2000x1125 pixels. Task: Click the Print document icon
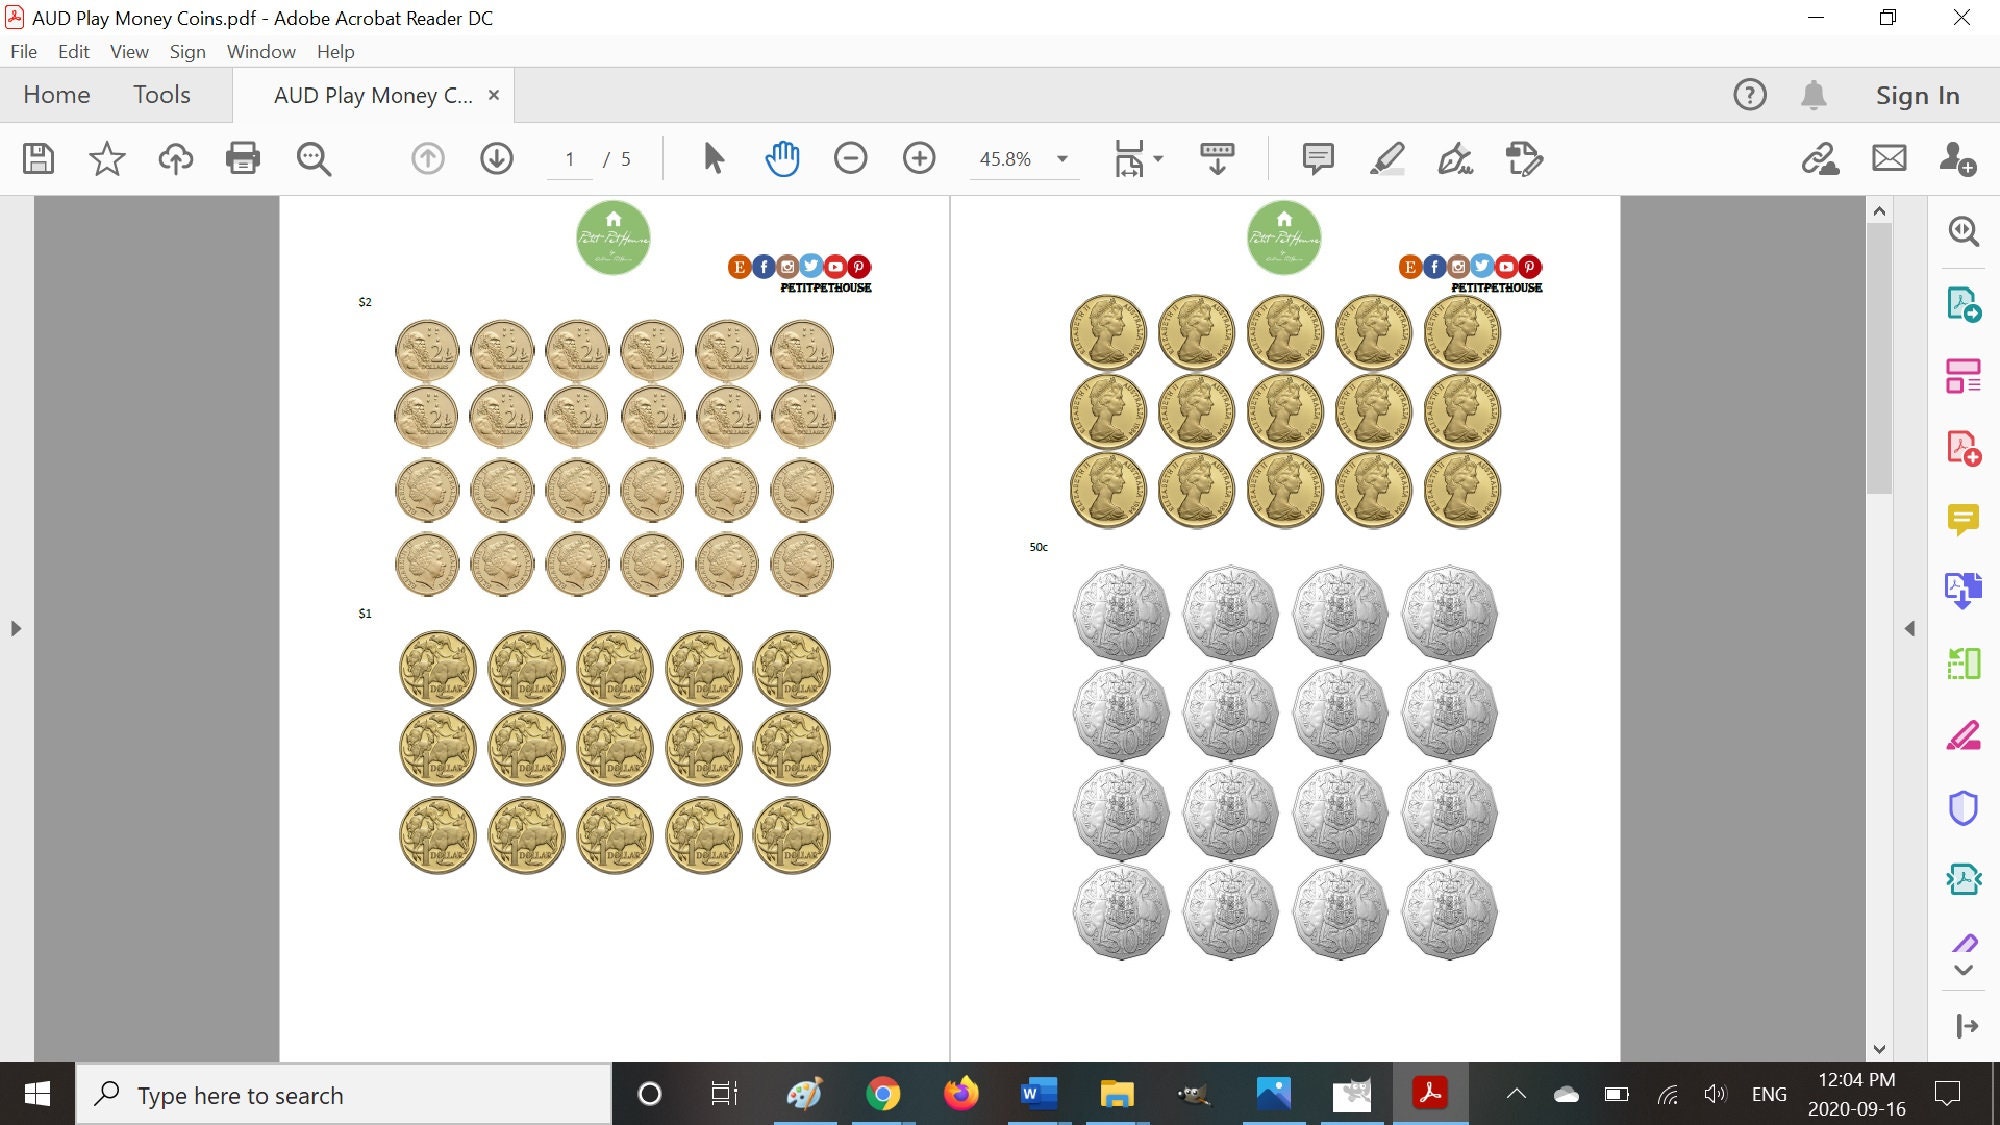point(242,158)
